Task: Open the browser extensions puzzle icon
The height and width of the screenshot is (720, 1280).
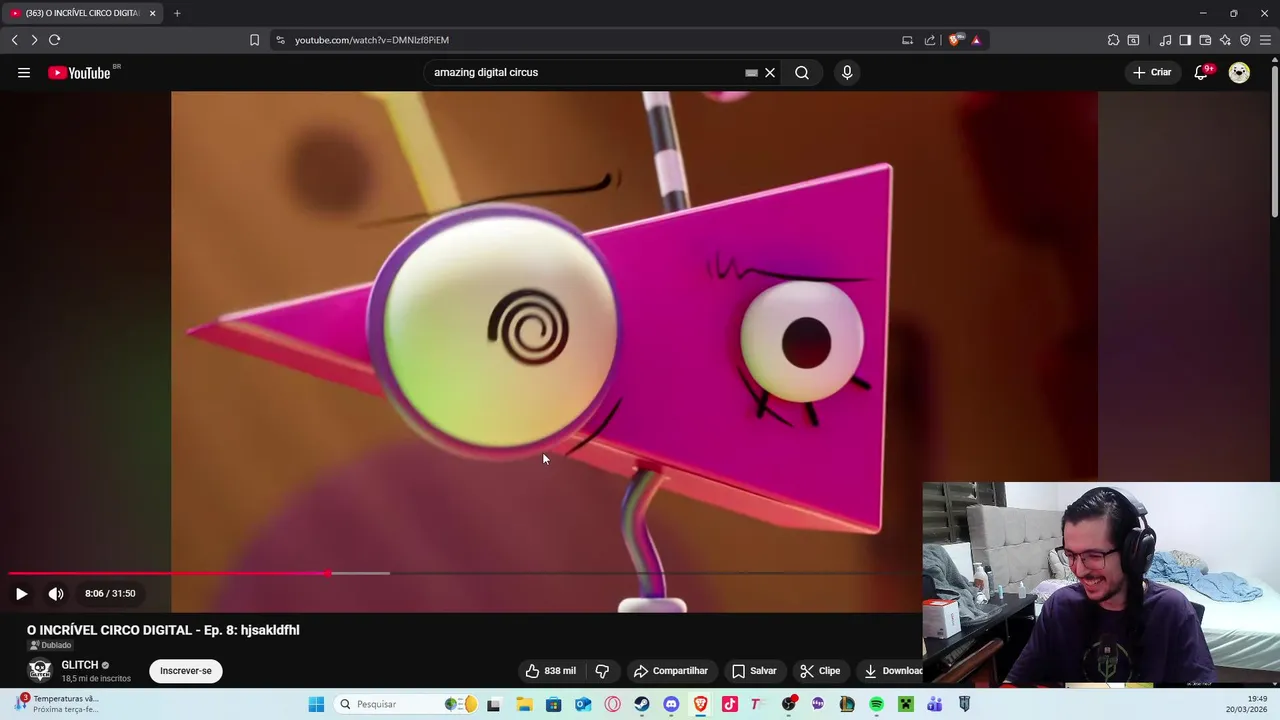Action: pyautogui.click(x=1113, y=40)
